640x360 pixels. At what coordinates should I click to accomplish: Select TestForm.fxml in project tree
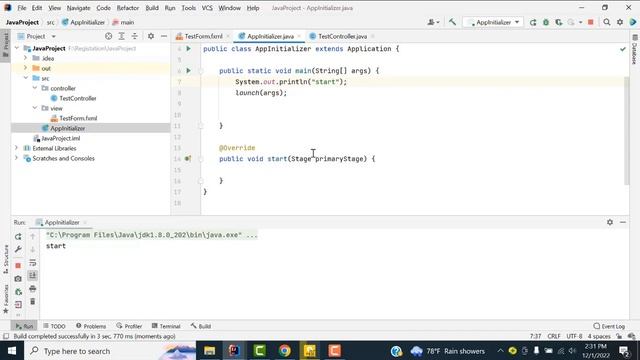[78, 118]
